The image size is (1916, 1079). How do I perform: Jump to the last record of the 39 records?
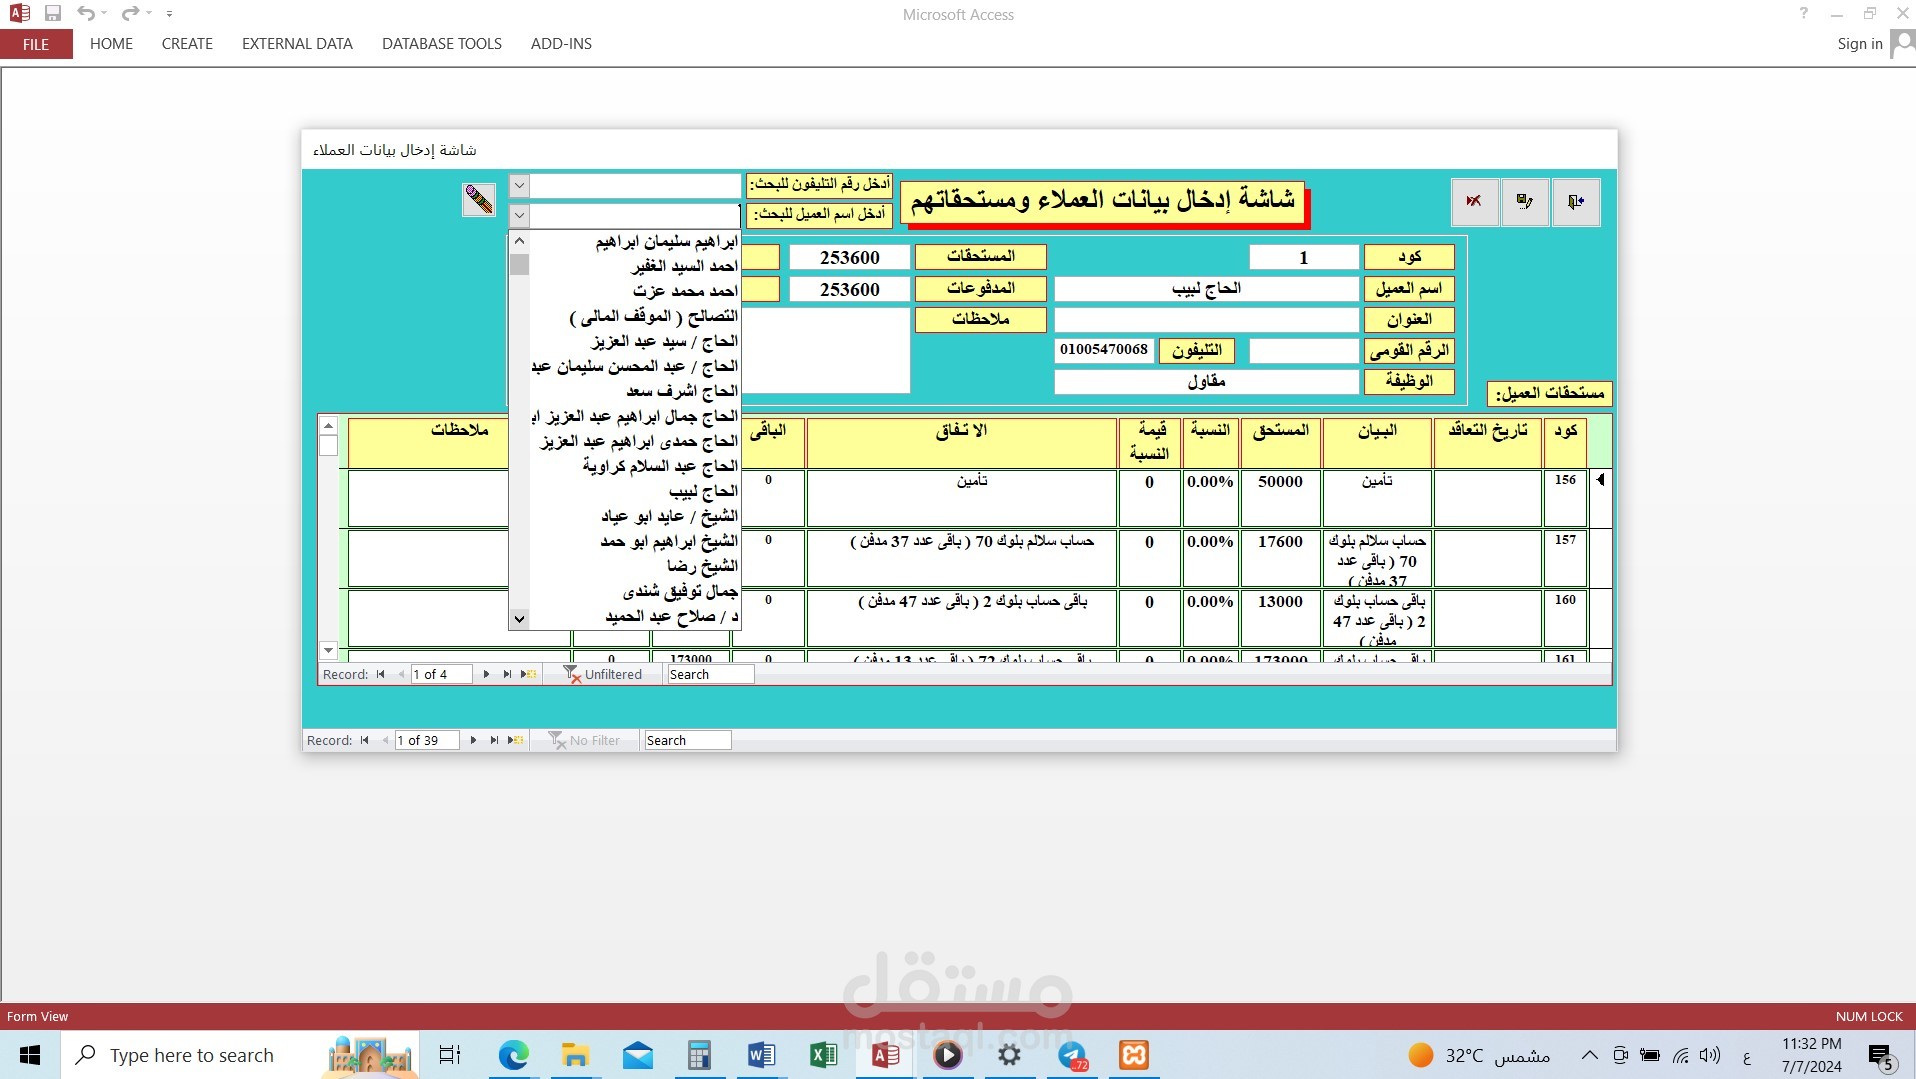coord(494,740)
